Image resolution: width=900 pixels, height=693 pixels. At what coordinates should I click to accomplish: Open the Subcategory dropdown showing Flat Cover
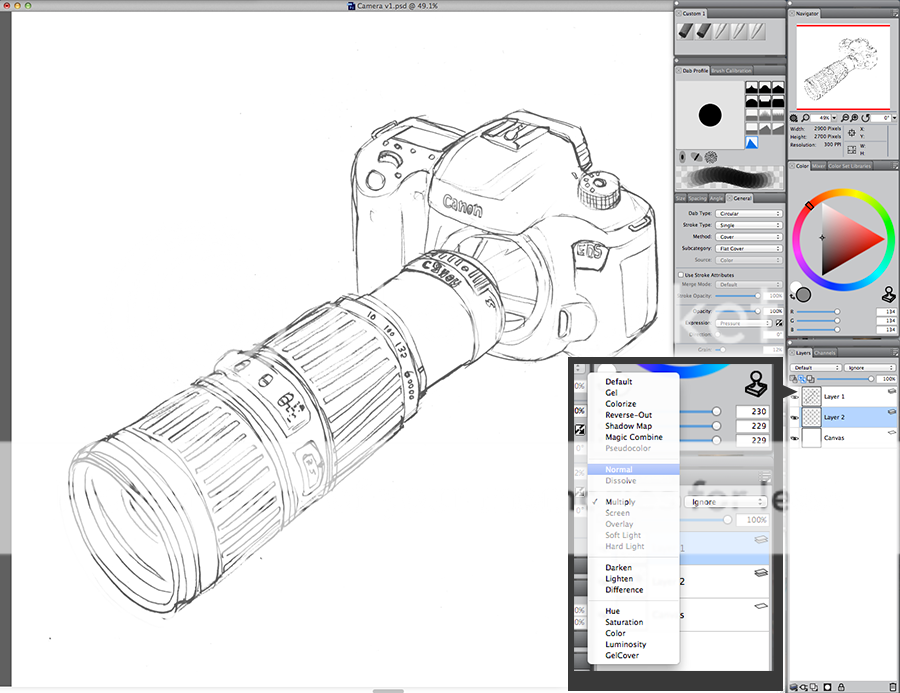[x=749, y=248]
